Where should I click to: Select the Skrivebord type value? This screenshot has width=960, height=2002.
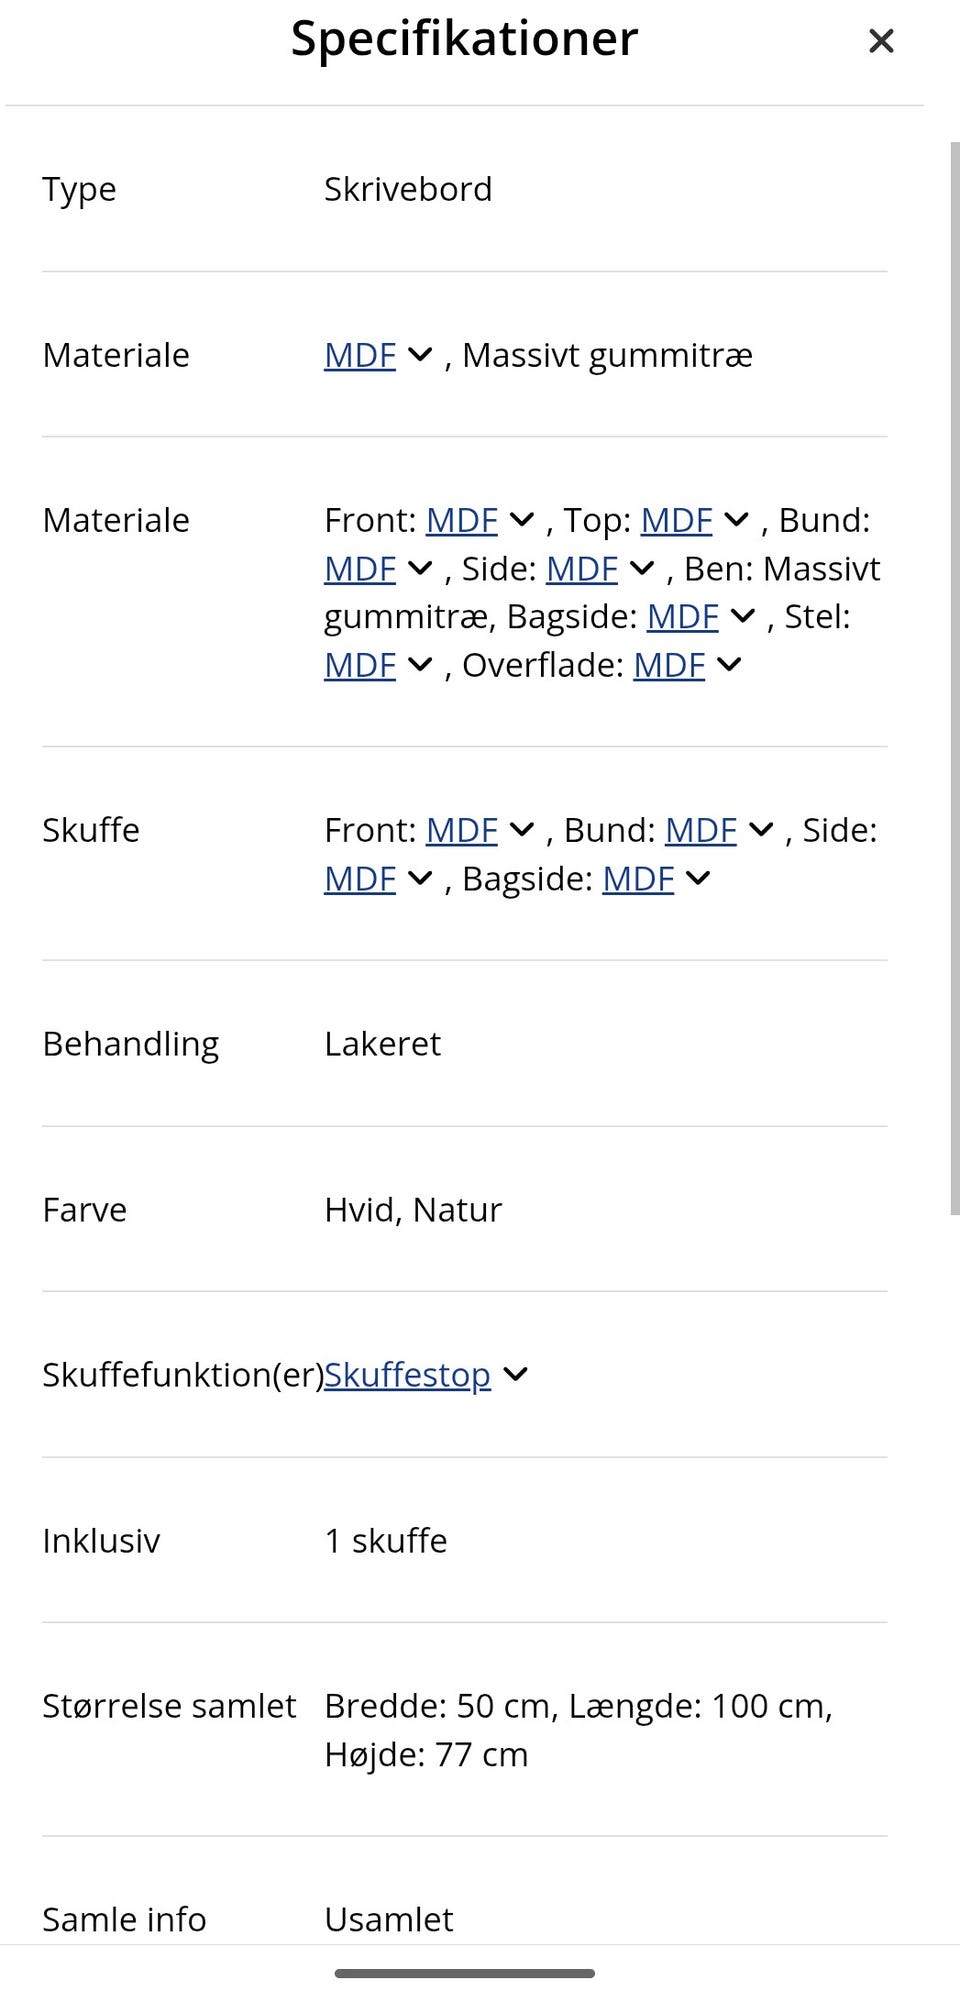point(407,189)
